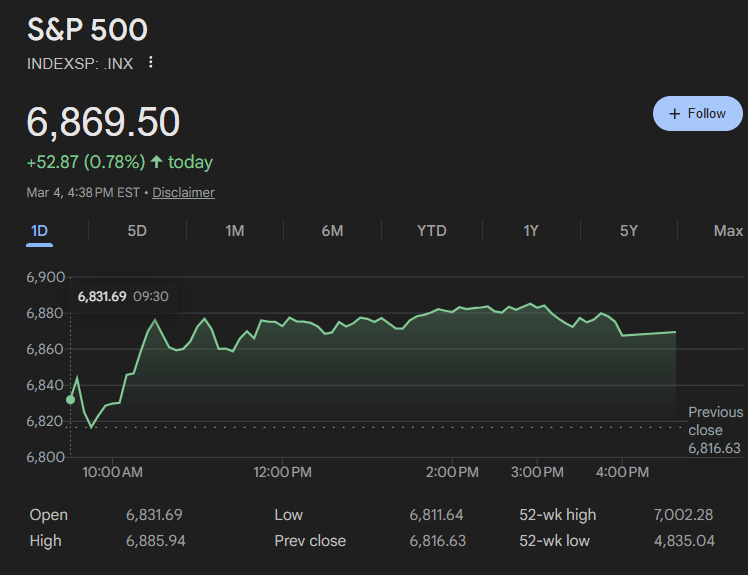Switch to the 1M range tab
The image size is (748, 575).
pyautogui.click(x=235, y=231)
